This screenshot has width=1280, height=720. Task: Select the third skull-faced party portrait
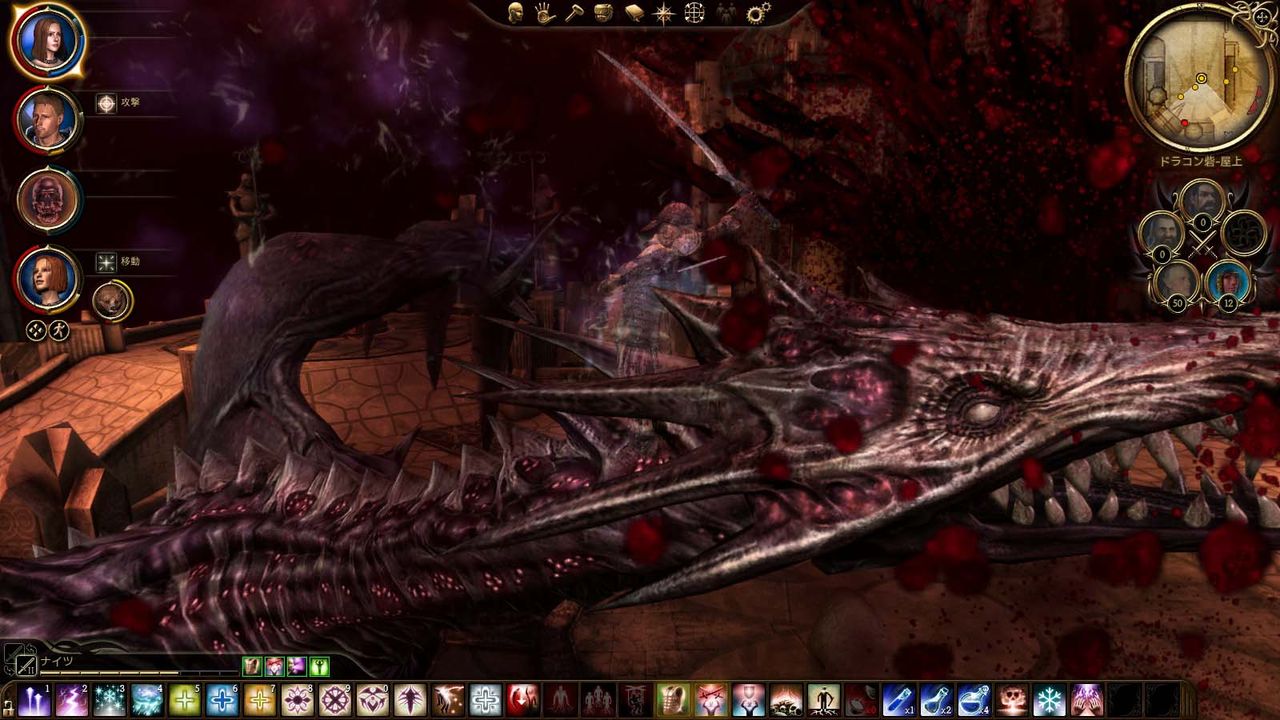point(47,199)
